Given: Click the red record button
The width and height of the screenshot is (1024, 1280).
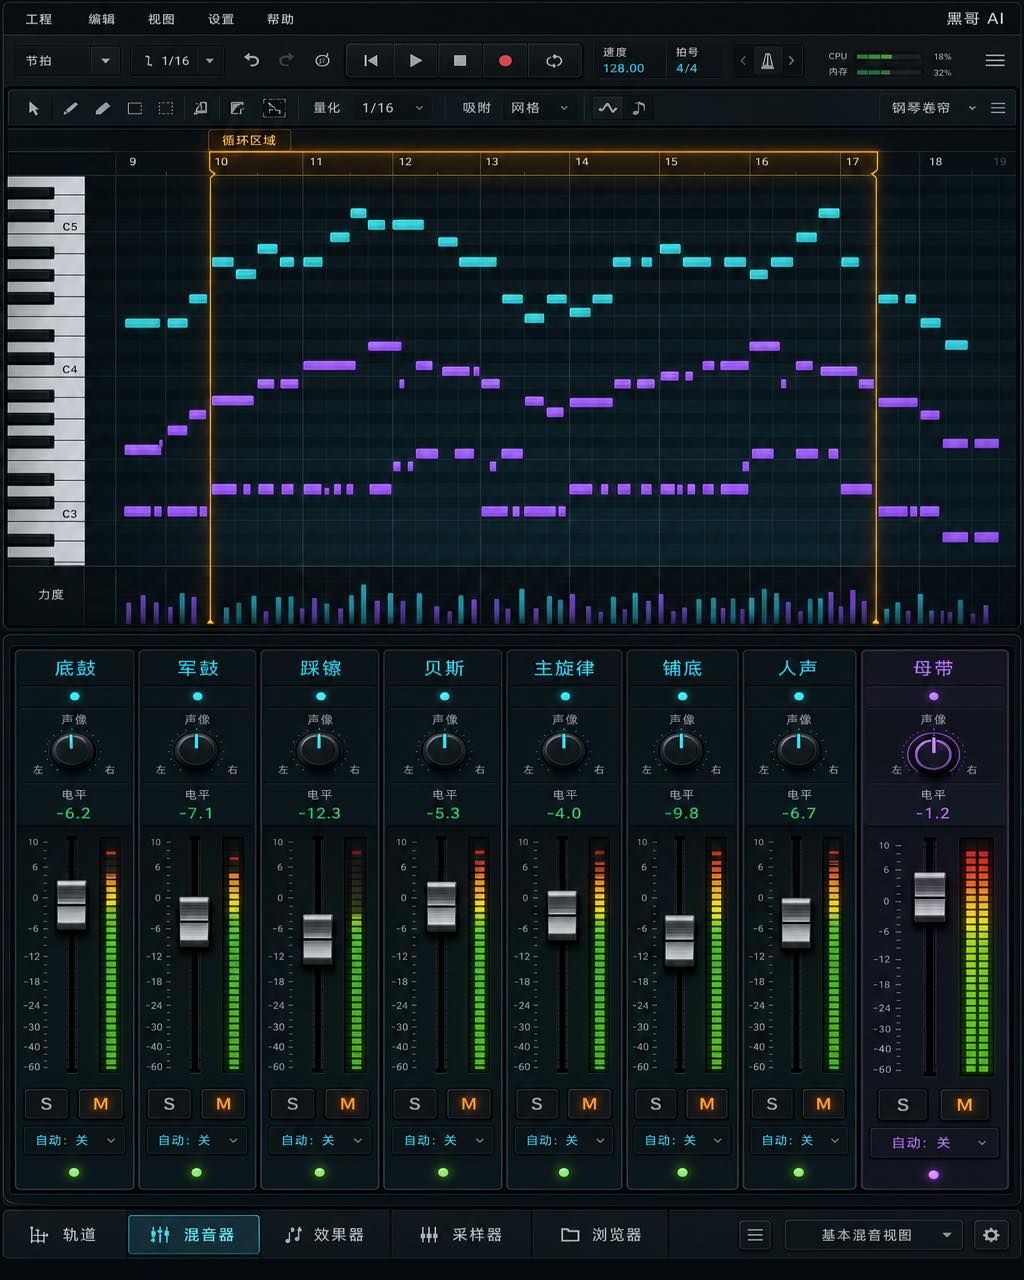Looking at the screenshot, I should pos(505,61).
